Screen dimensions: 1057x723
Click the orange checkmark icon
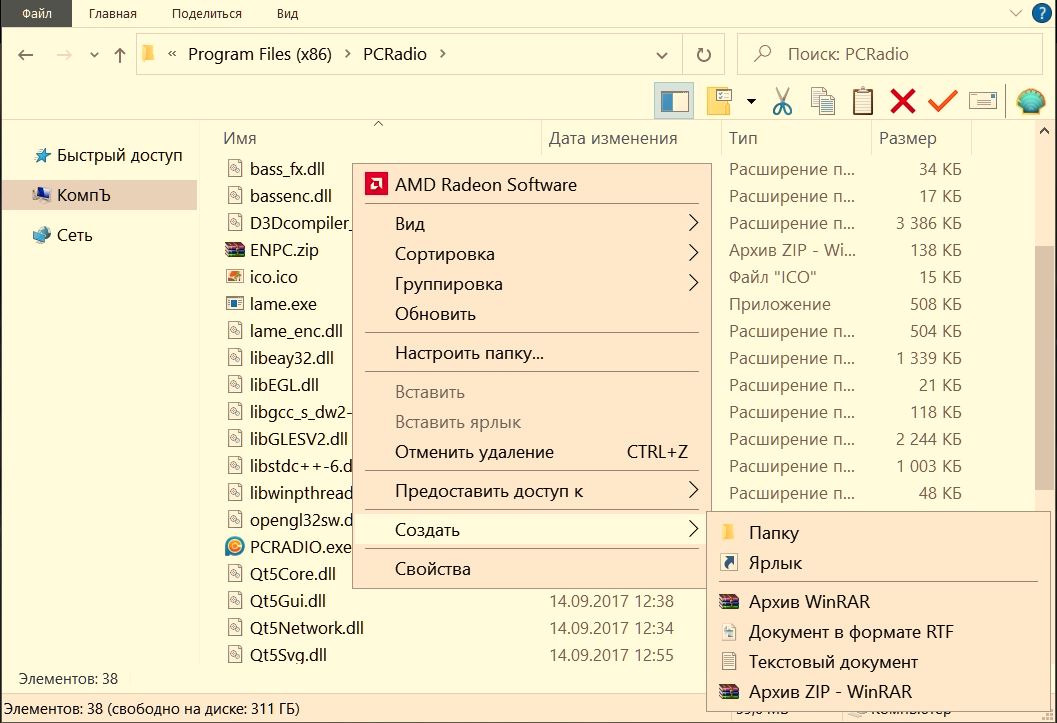942,102
